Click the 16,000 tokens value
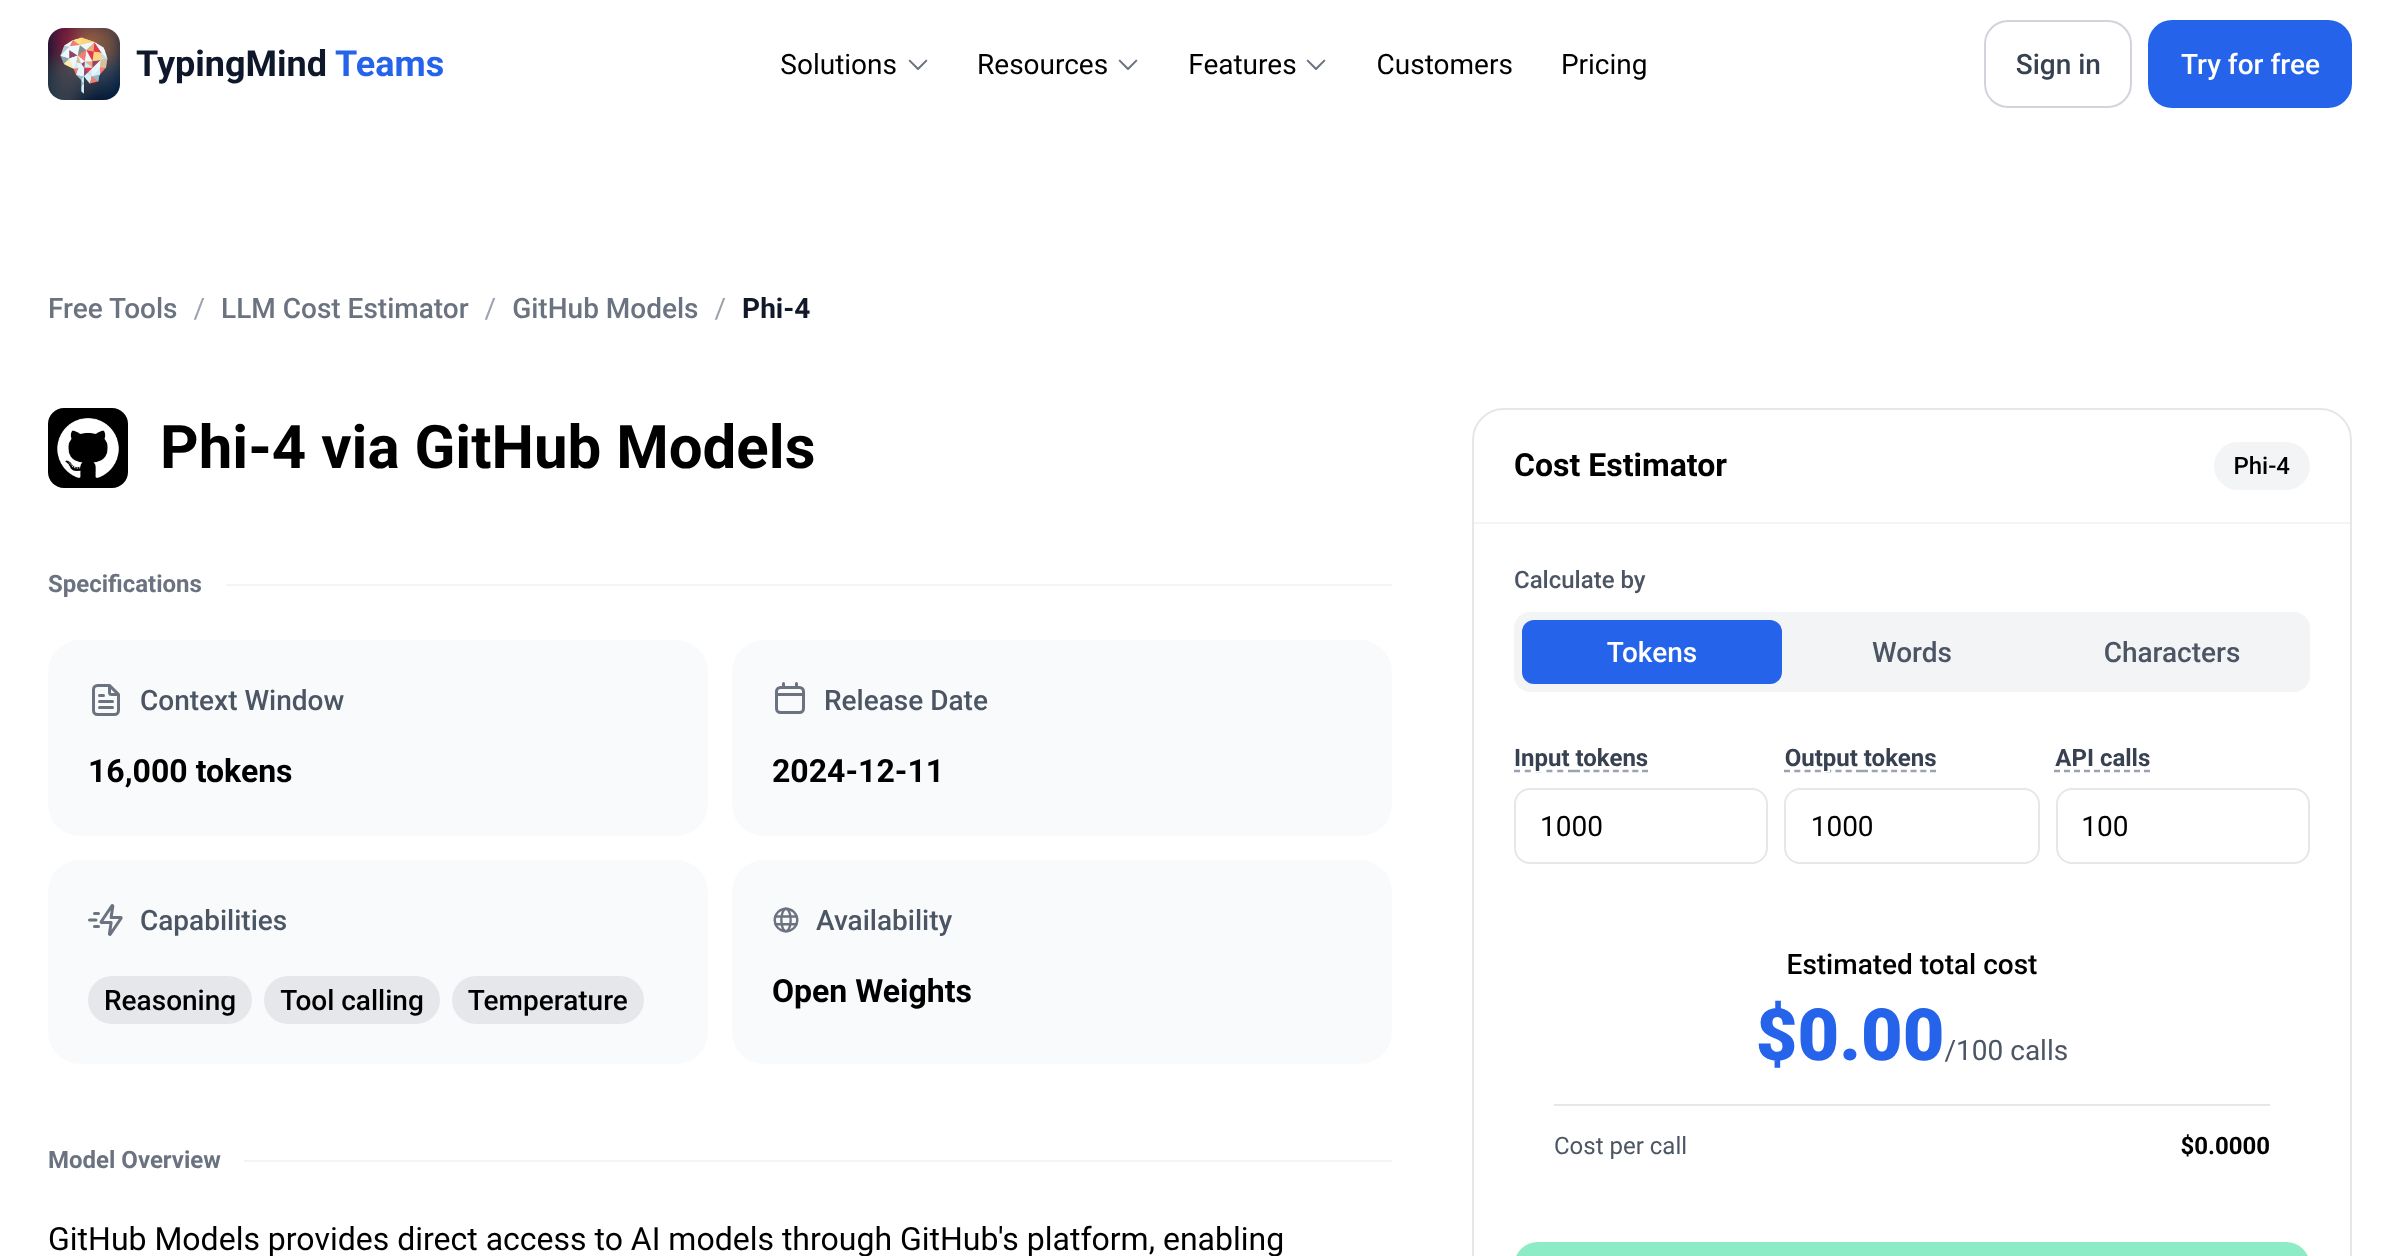The image size is (2400, 1256). click(x=190, y=771)
